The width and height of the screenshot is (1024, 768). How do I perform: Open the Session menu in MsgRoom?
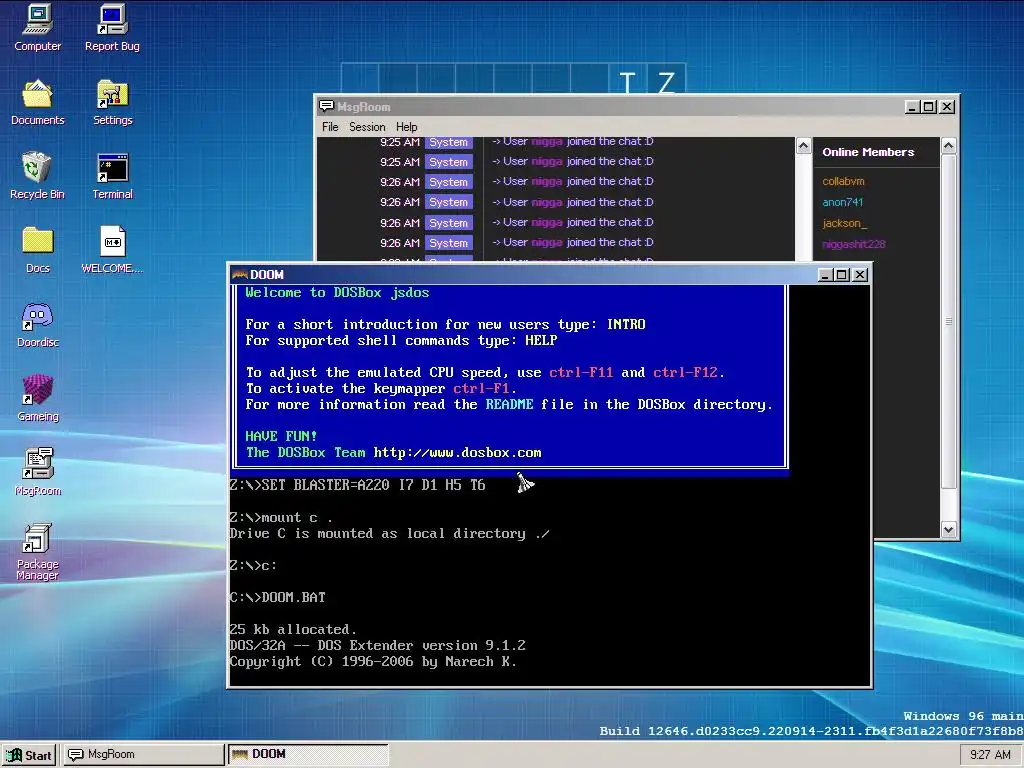367,127
